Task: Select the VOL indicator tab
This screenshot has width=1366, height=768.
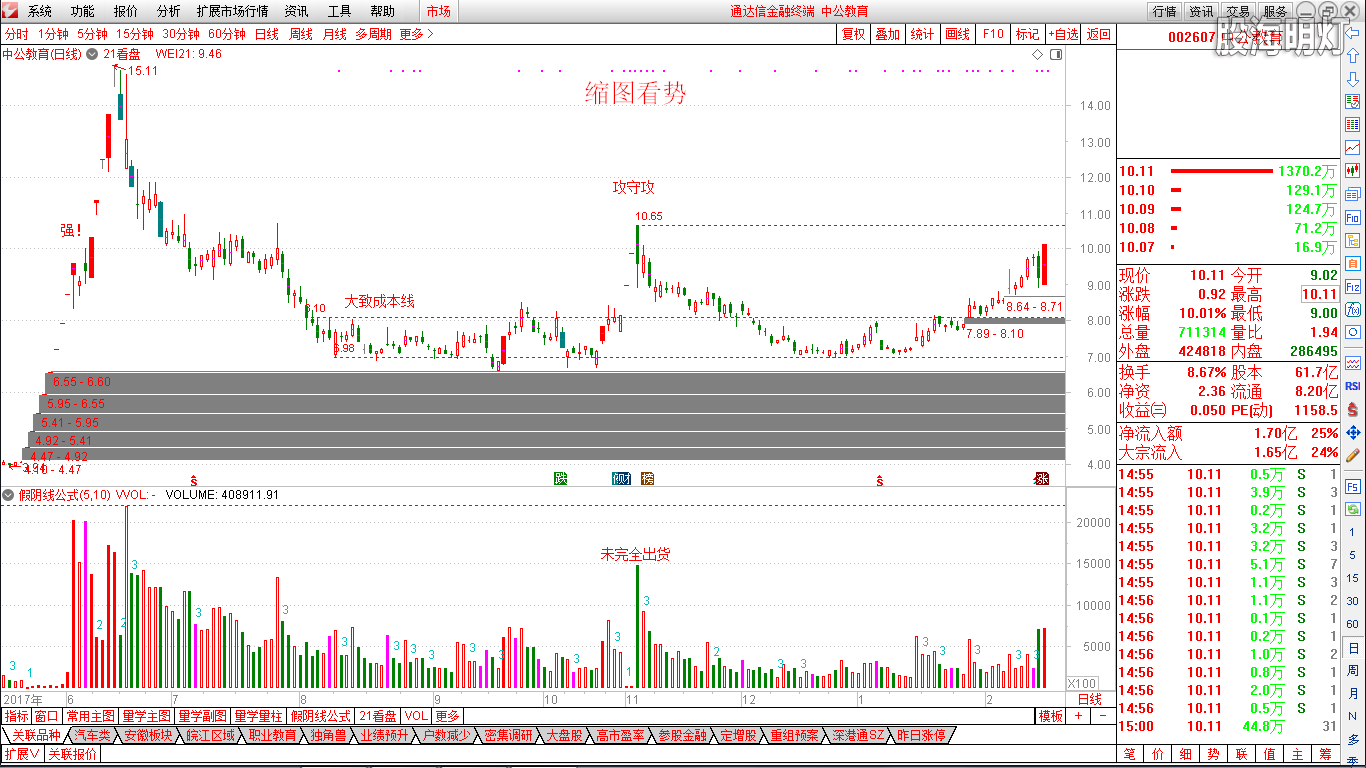Action: click(x=416, y=716)
